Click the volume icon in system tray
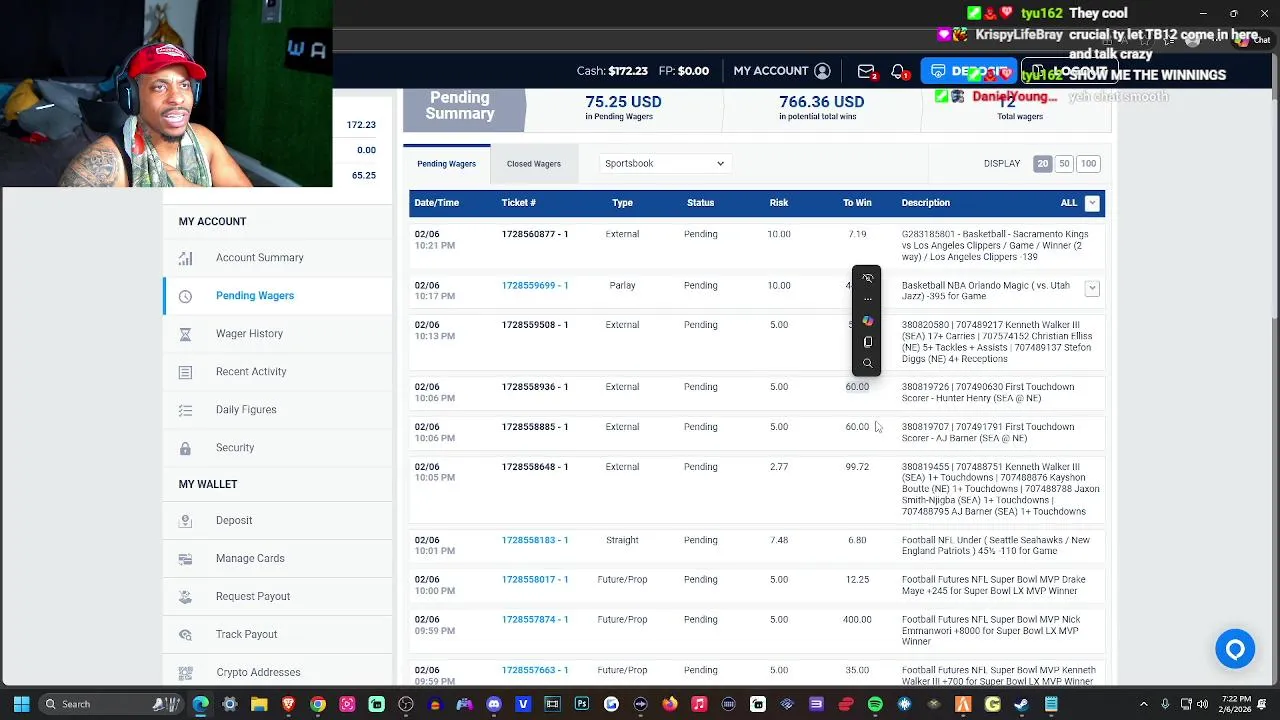 pos(1202,704)
